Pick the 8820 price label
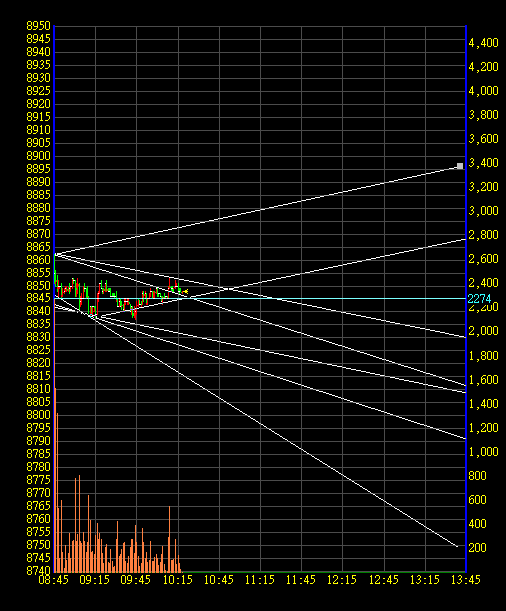The height and width of the screenshot is (611, 506). (39, 363)
